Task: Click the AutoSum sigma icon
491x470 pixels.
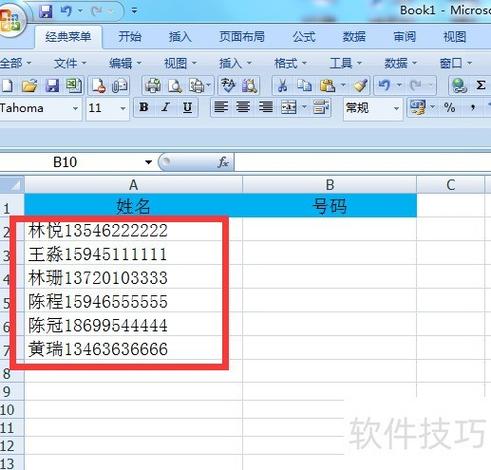Action: click(481, 86)
